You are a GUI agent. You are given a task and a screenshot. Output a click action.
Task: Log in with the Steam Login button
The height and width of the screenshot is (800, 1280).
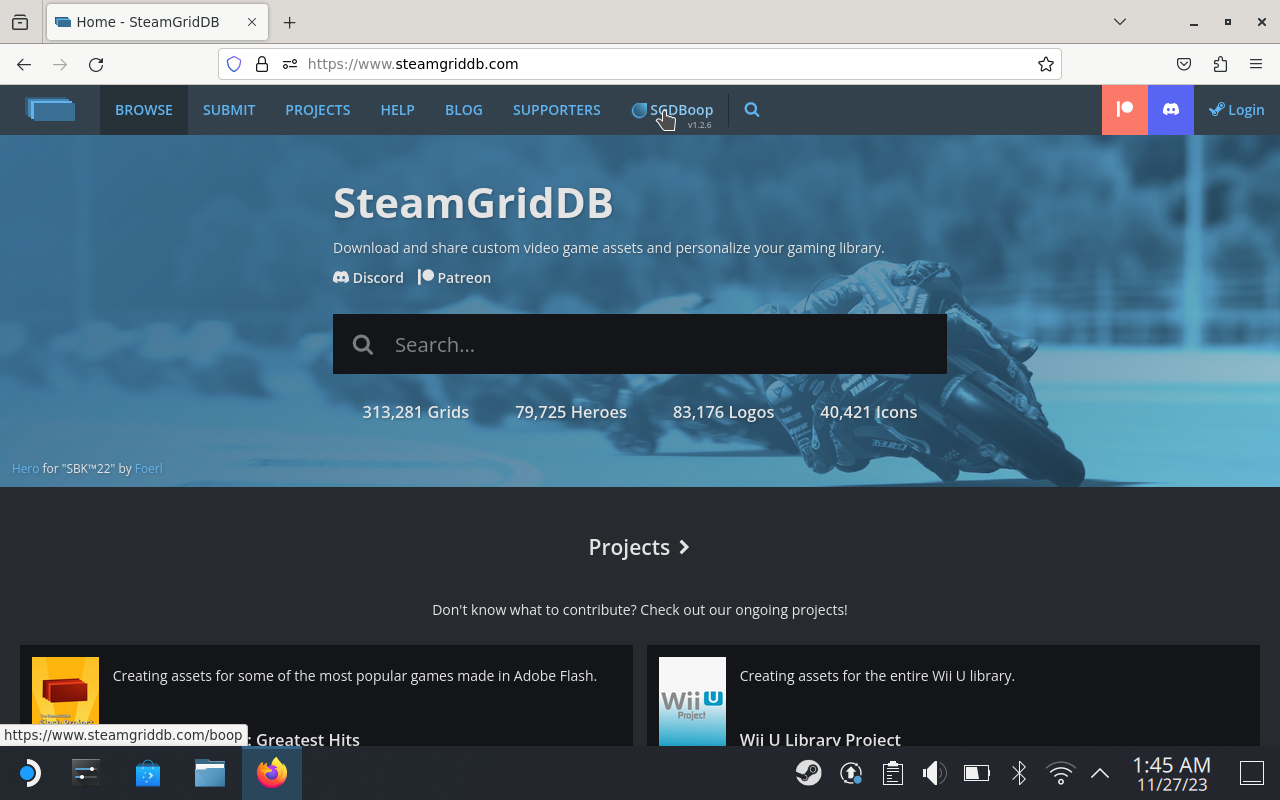tap(1237, 110)
